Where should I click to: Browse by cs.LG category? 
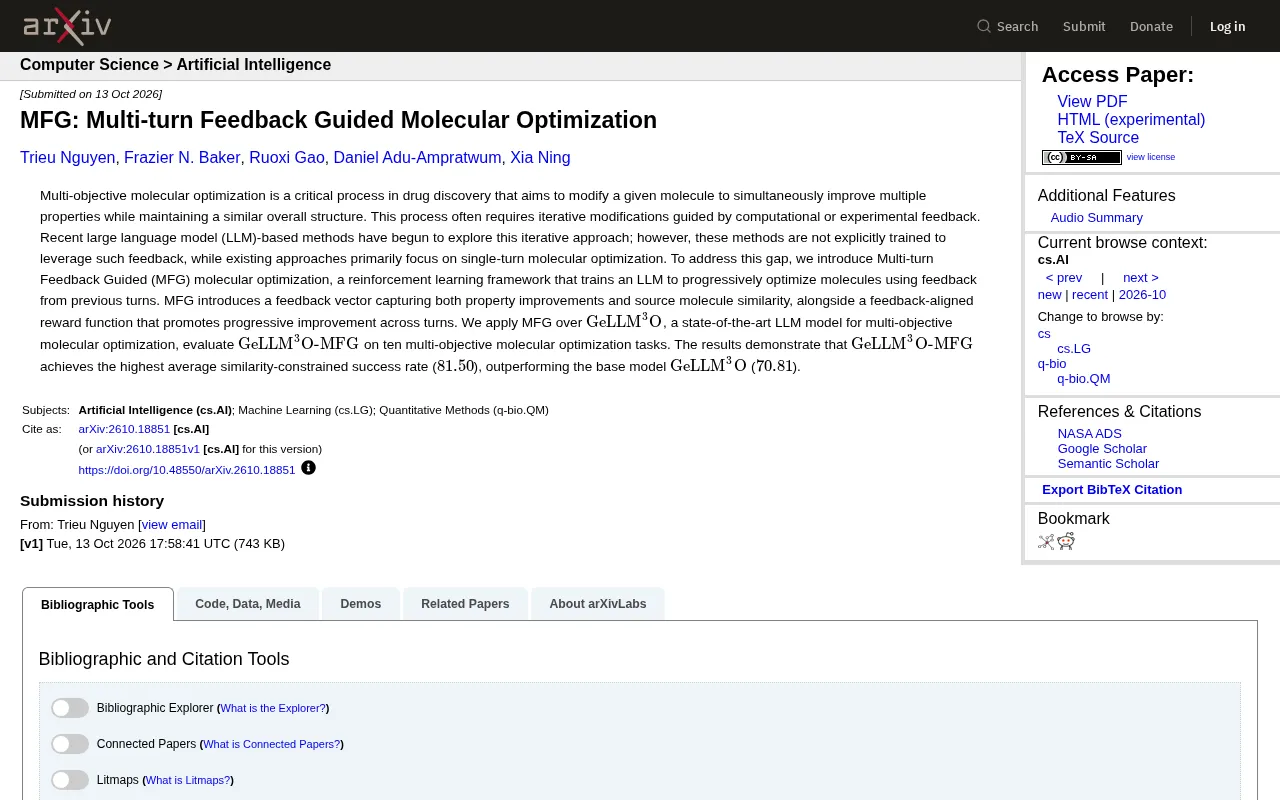click(x=1074, y=349)
